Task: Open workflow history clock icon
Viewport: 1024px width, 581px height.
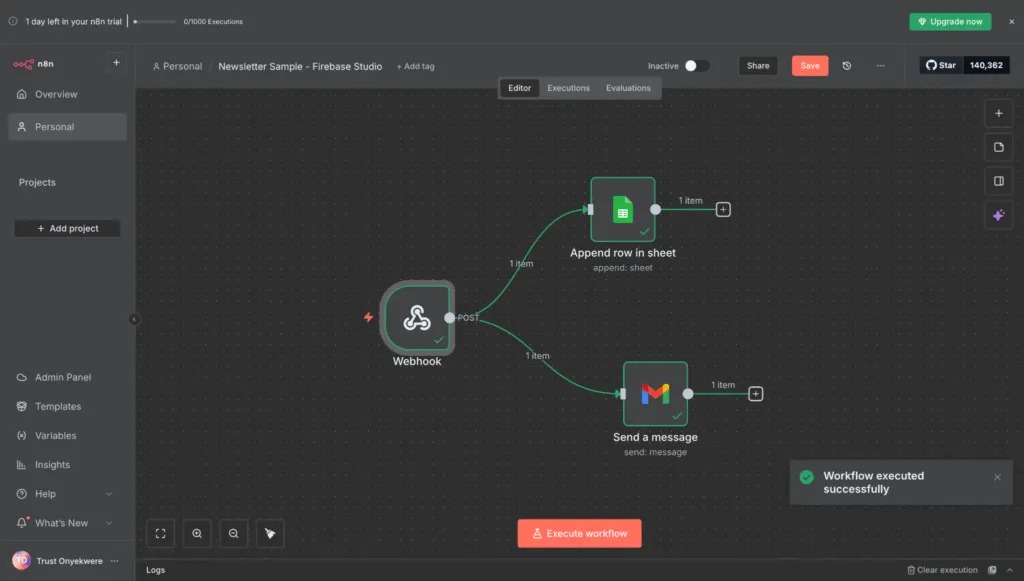Action: pyautogui.click(x=847, y=66)
